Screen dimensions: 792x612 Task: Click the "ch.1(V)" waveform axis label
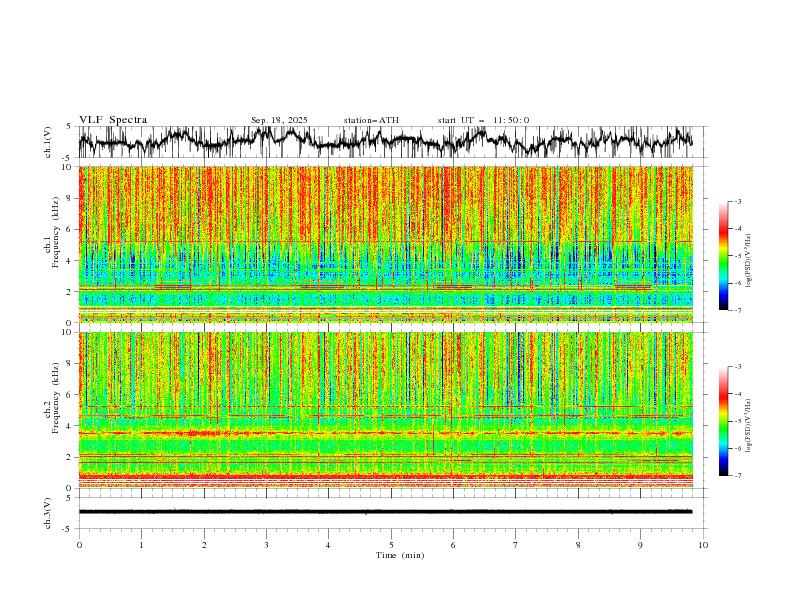point(48,142)
